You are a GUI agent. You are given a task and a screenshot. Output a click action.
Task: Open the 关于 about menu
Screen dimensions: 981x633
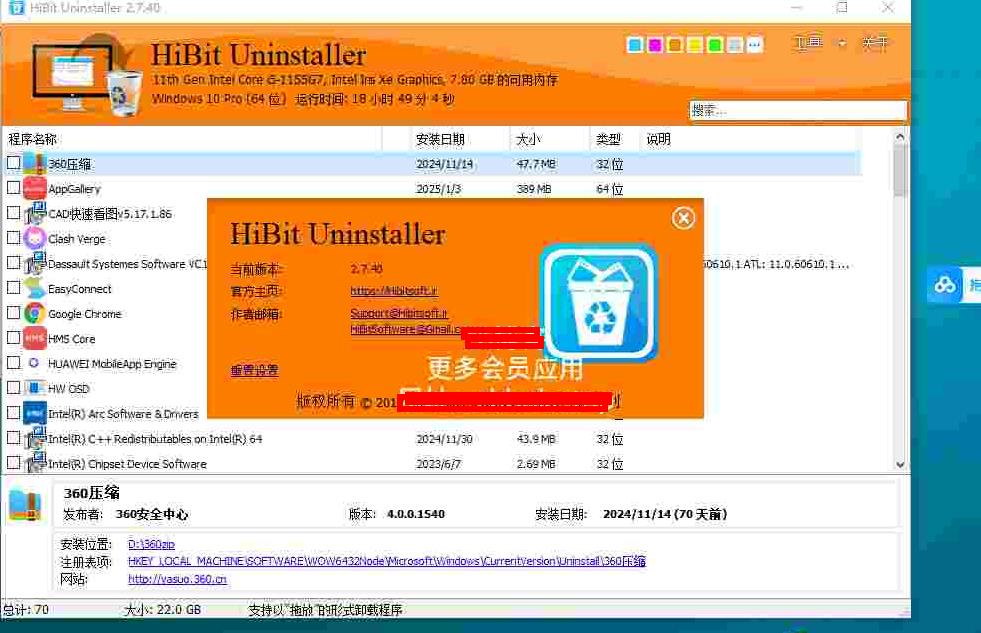coord(875,43)
